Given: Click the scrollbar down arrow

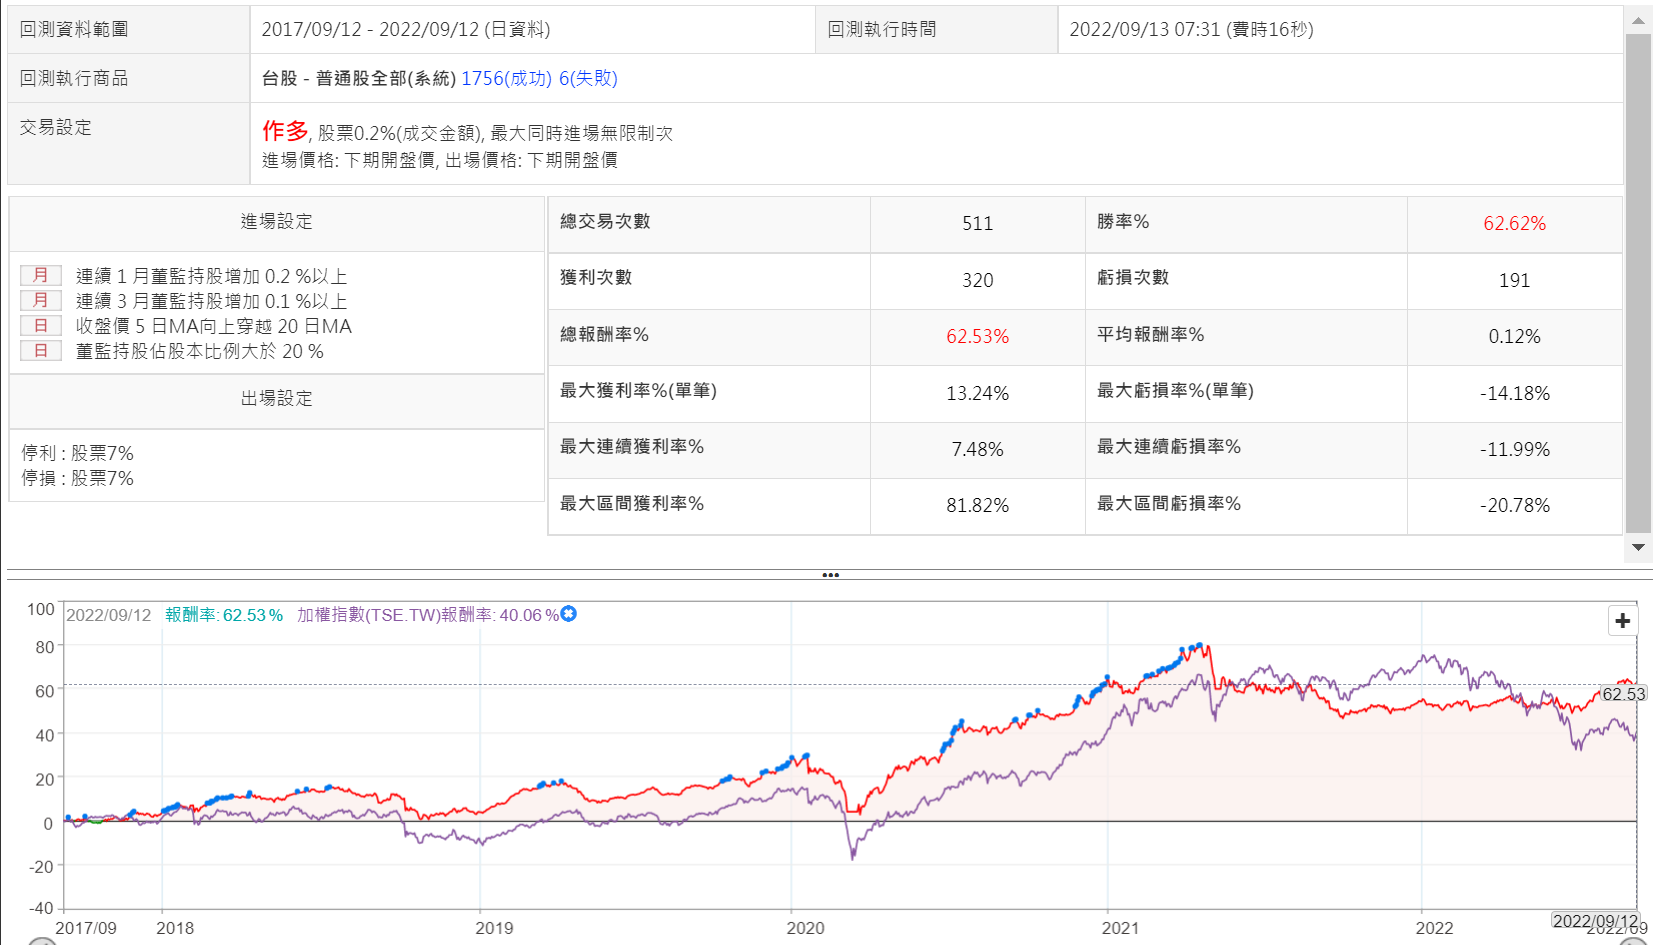Looking at the screenshot, I should pyautogui.click(x=1638, y=547).
